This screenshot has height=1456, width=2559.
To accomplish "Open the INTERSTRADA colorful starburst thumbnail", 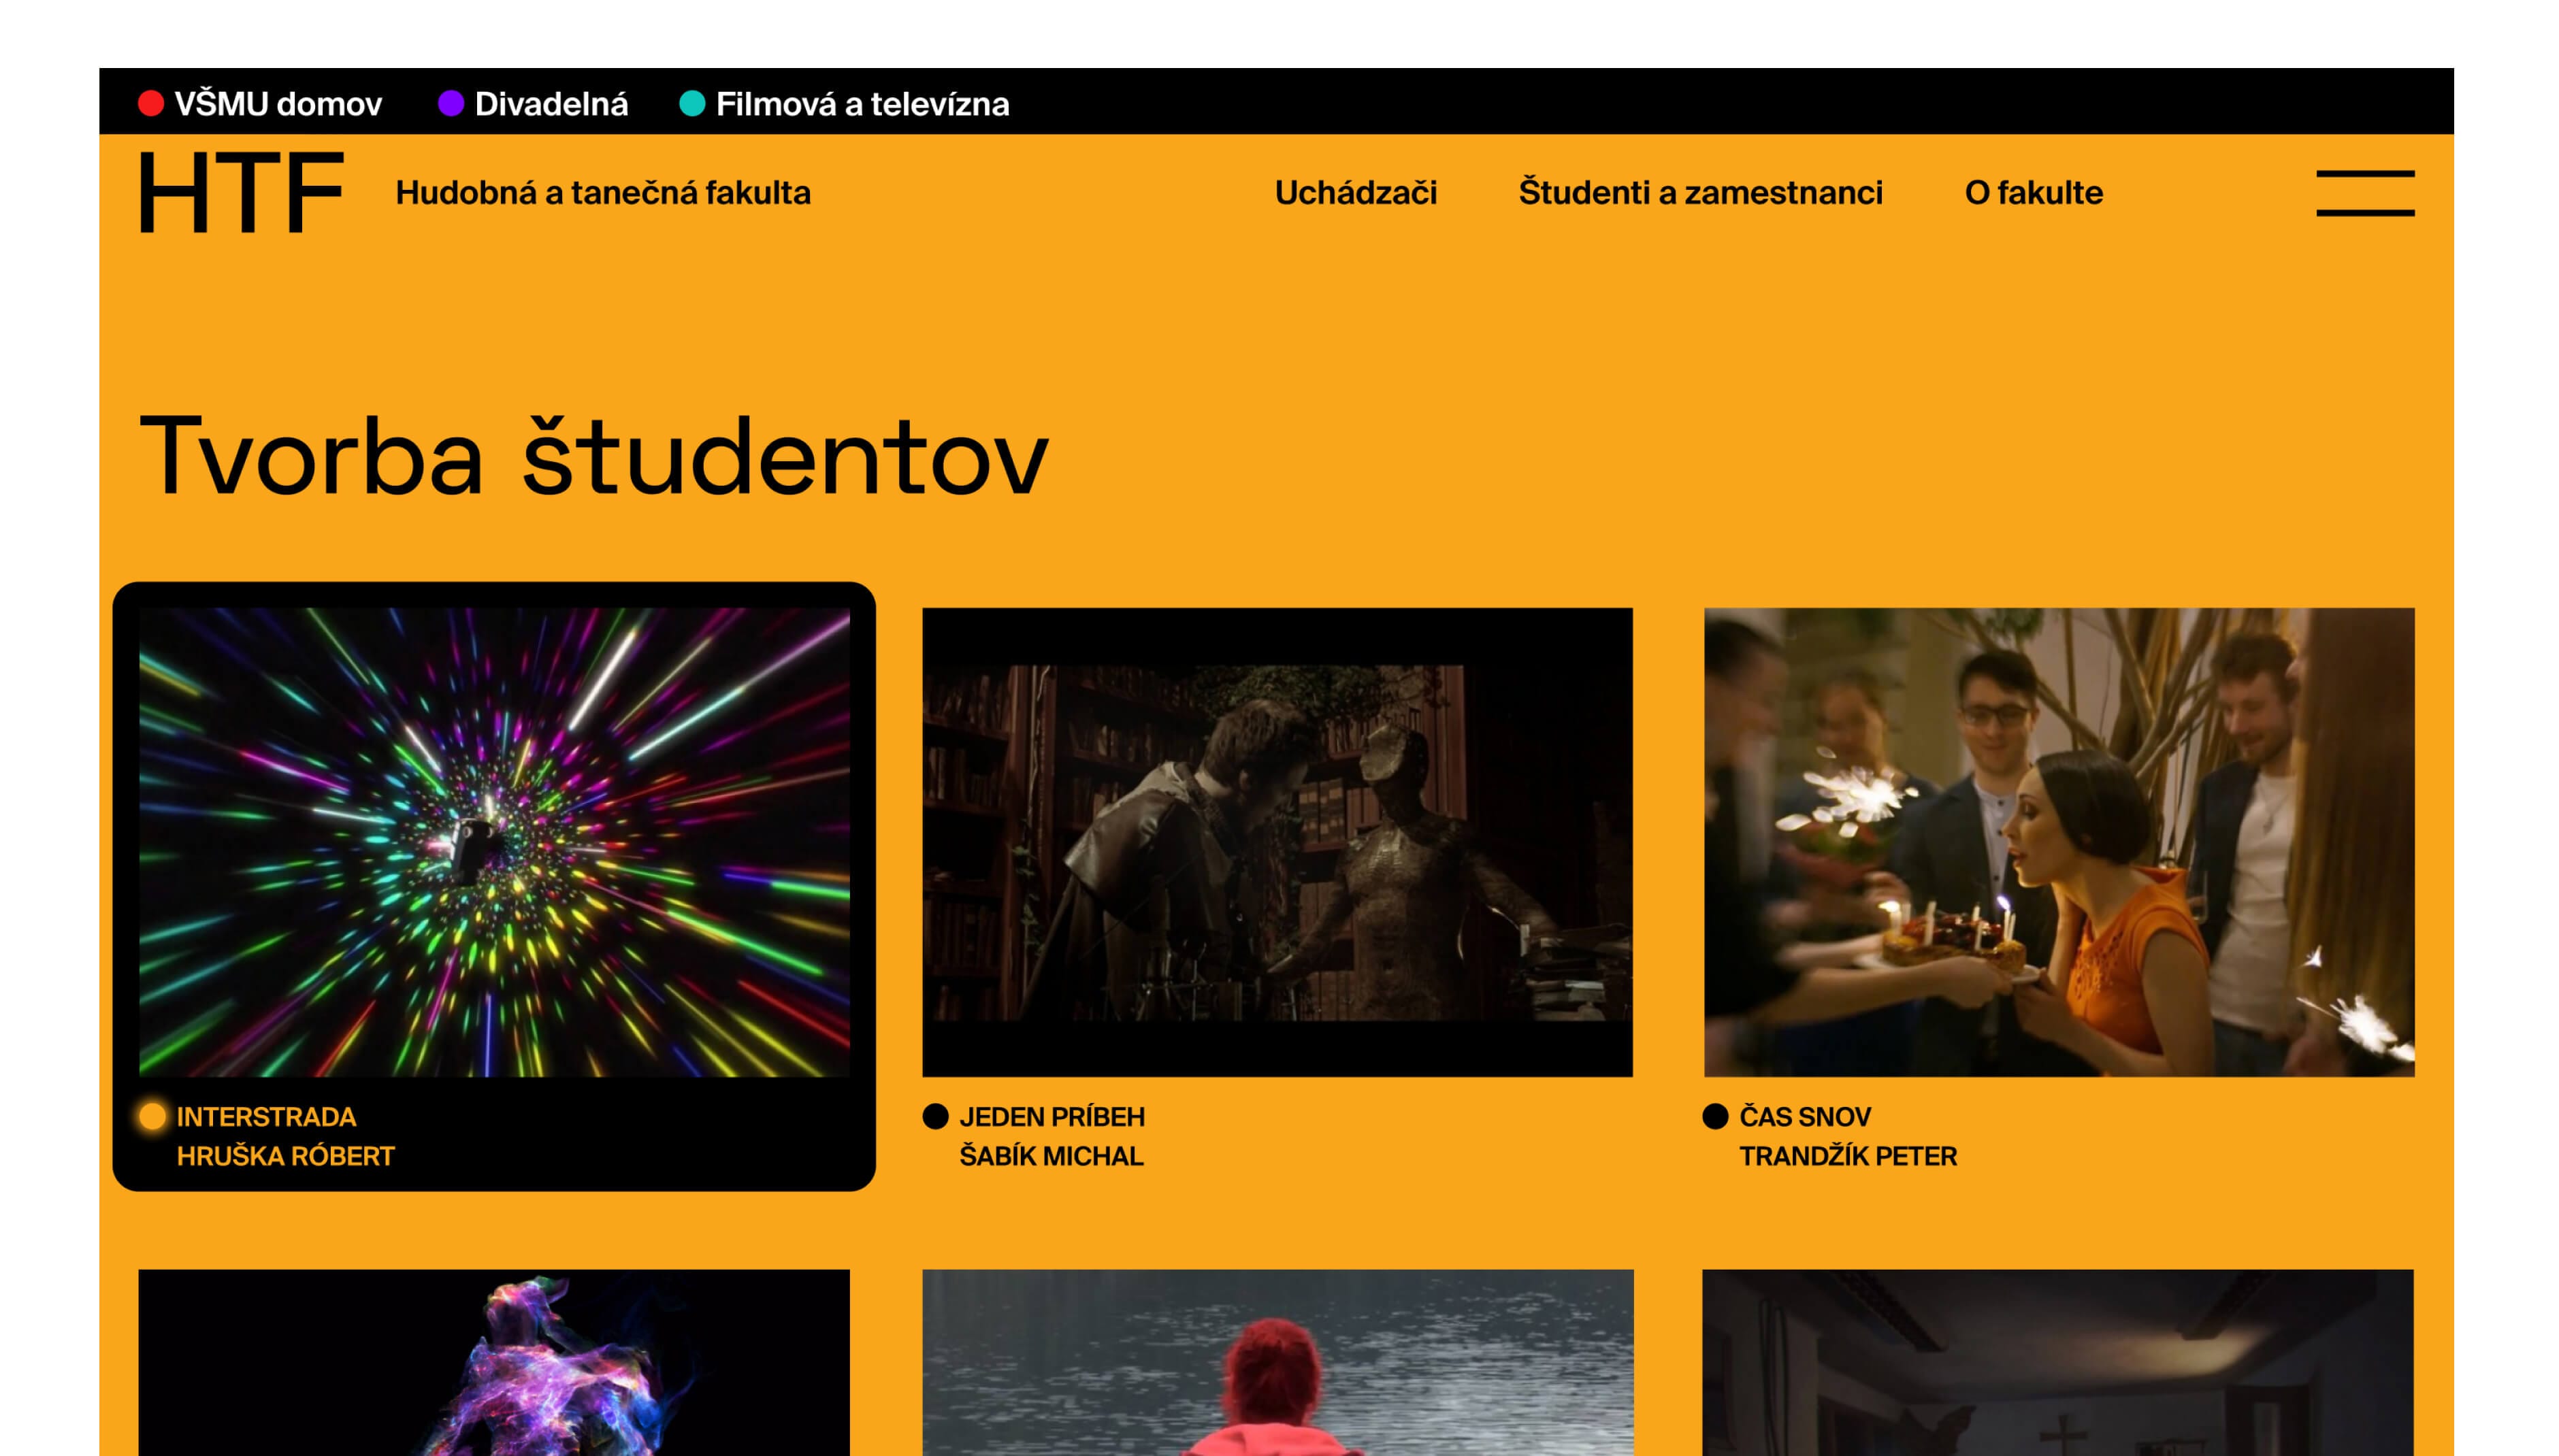I will coord(494,842).
